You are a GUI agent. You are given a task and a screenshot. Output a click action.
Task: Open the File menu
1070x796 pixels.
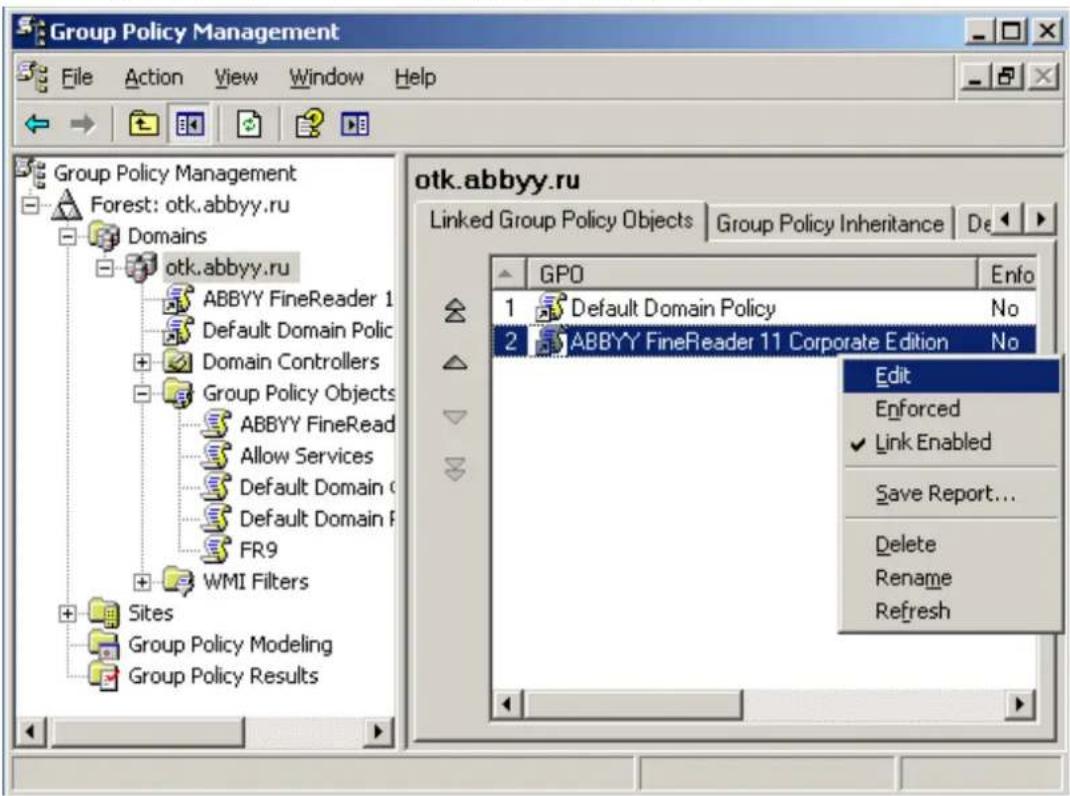click(x=76, y=77)
